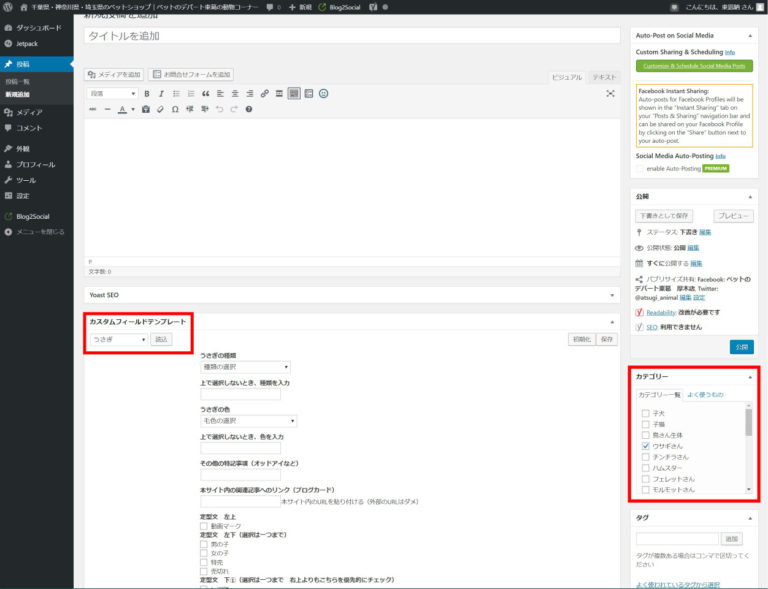
Task: Open the text color picker arrow
Action: point(133,109)
